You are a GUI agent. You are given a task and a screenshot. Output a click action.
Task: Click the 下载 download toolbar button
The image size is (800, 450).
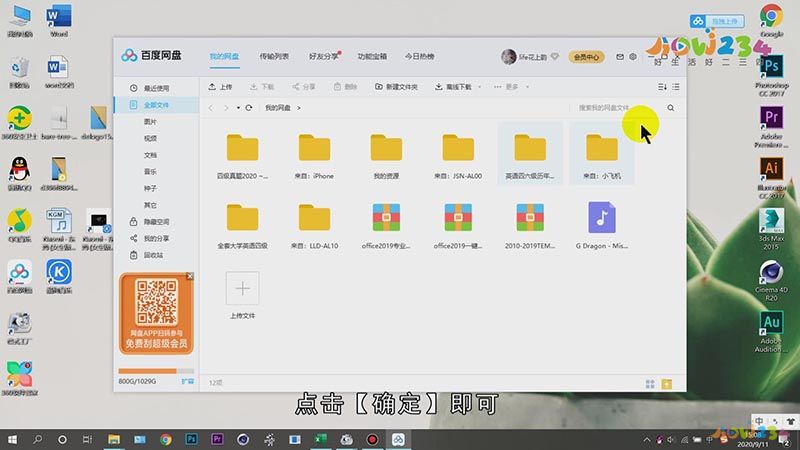pos(262,87)
